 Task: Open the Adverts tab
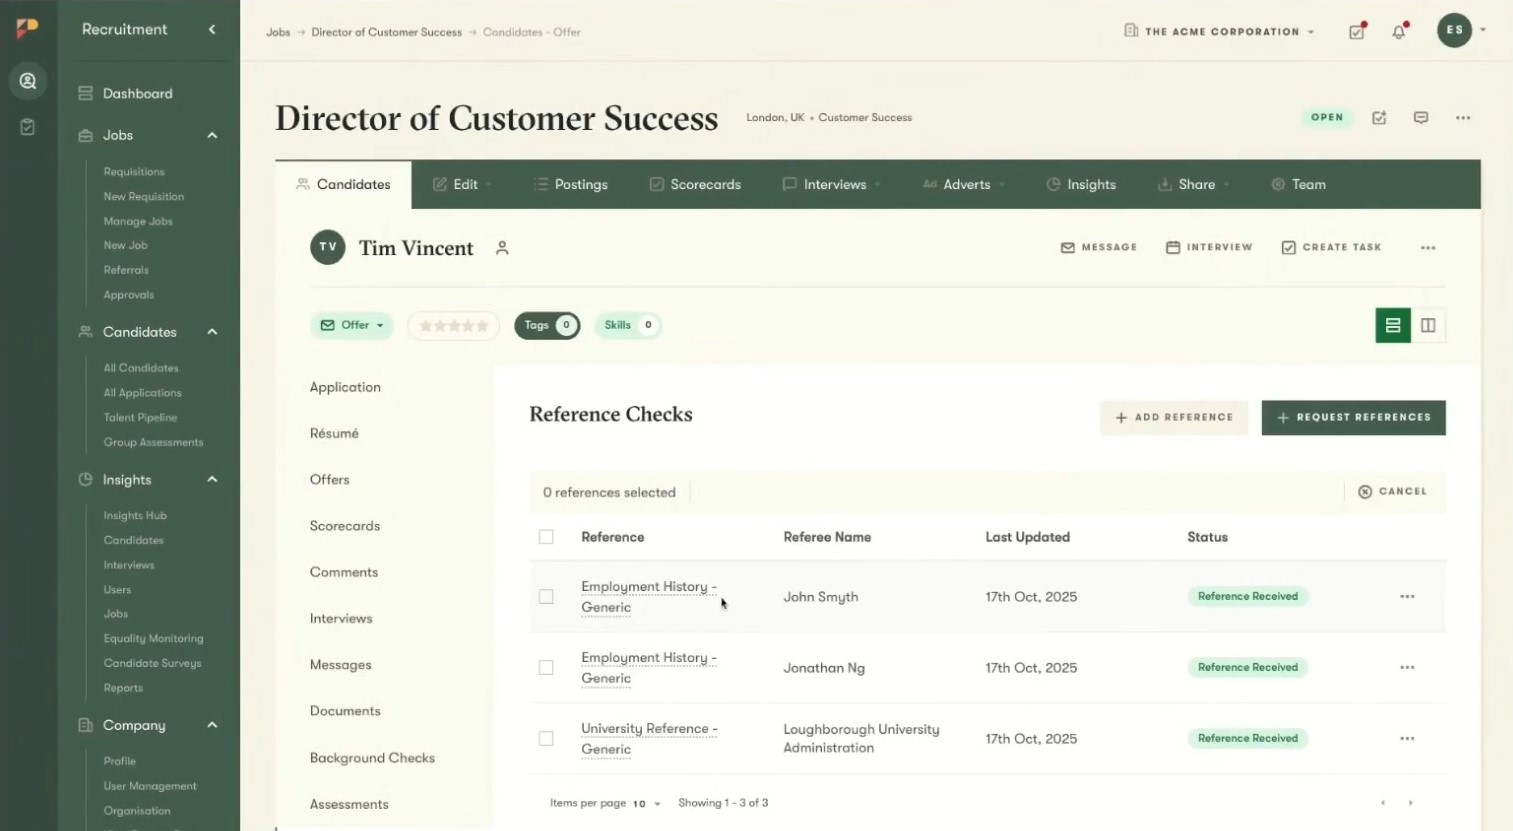964,185
